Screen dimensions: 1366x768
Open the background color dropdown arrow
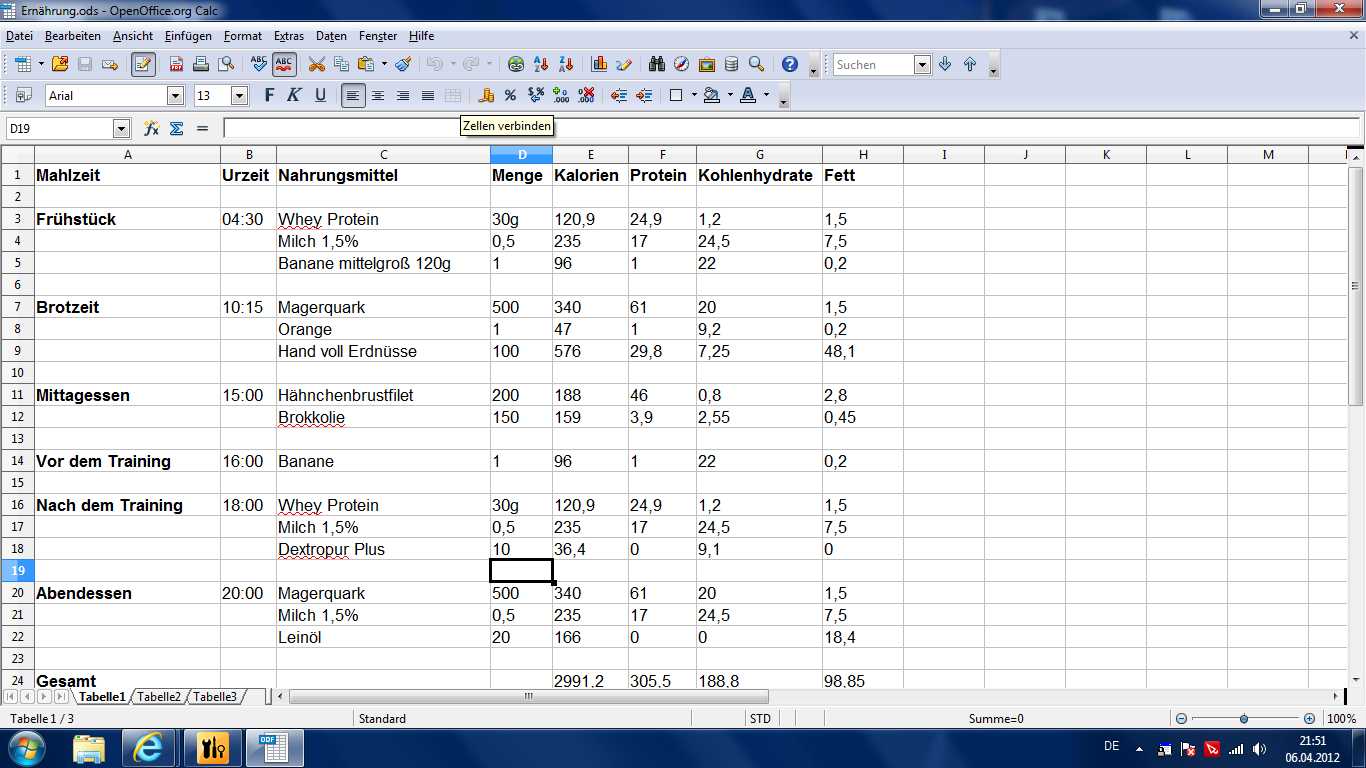[730, 95]
